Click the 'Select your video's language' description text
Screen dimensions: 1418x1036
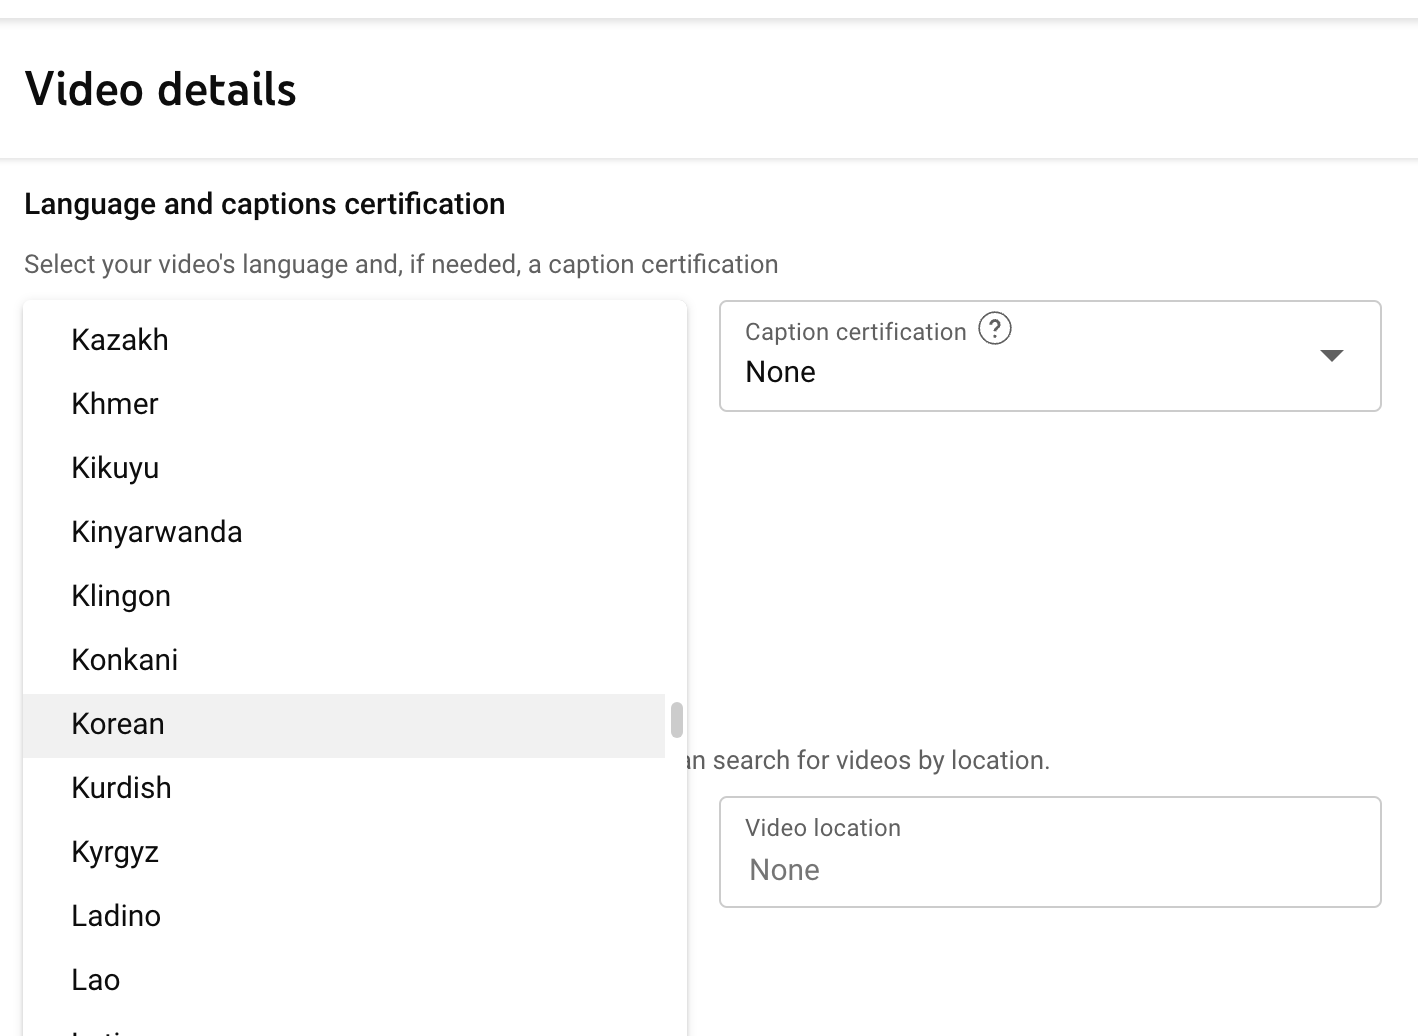coord(401,264)
